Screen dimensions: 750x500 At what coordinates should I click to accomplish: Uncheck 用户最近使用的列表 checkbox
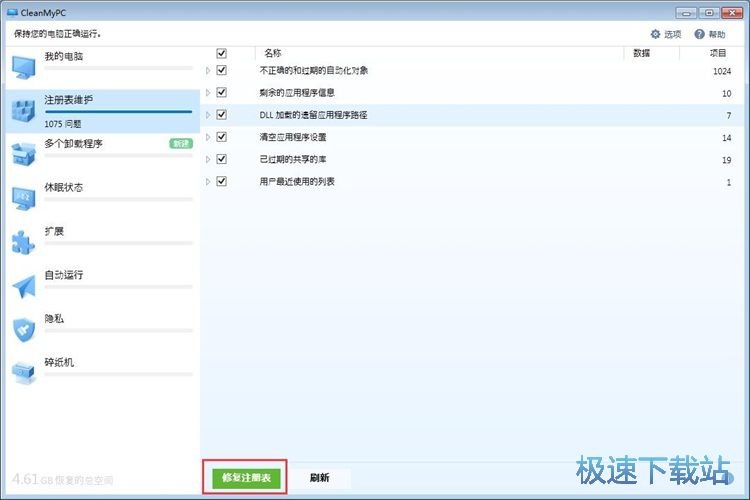pos(221,181)
